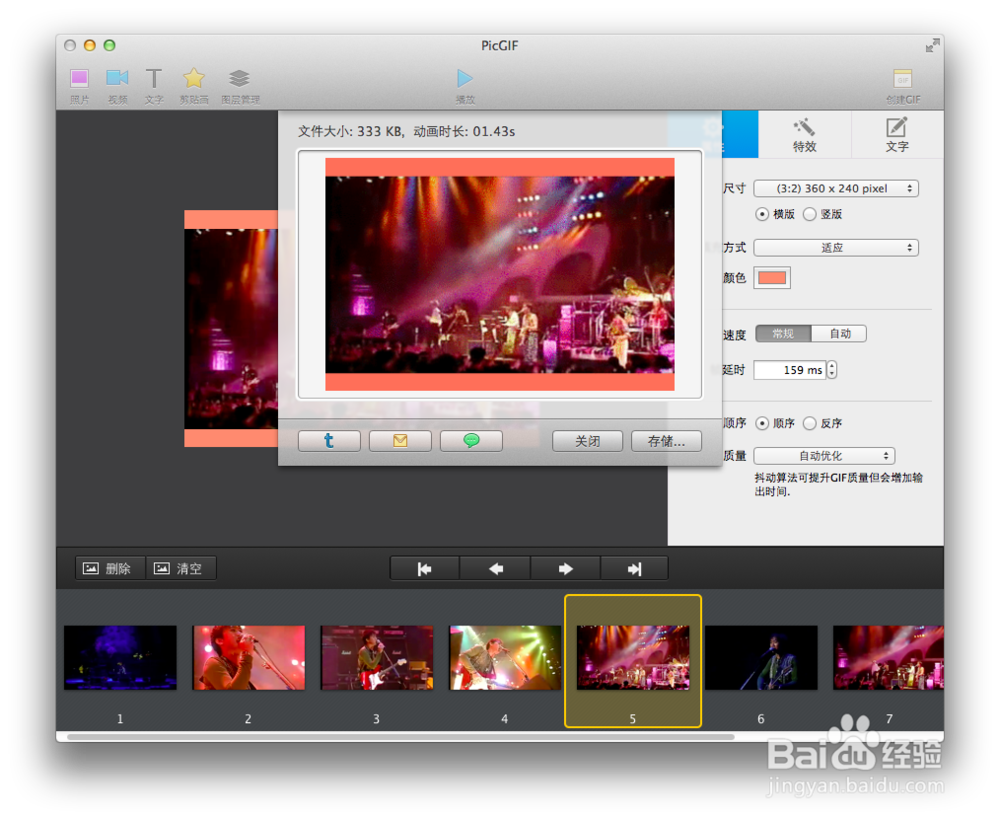1000x820 pixels.
Task: Jump to the first frame
Action: (425, 568)
